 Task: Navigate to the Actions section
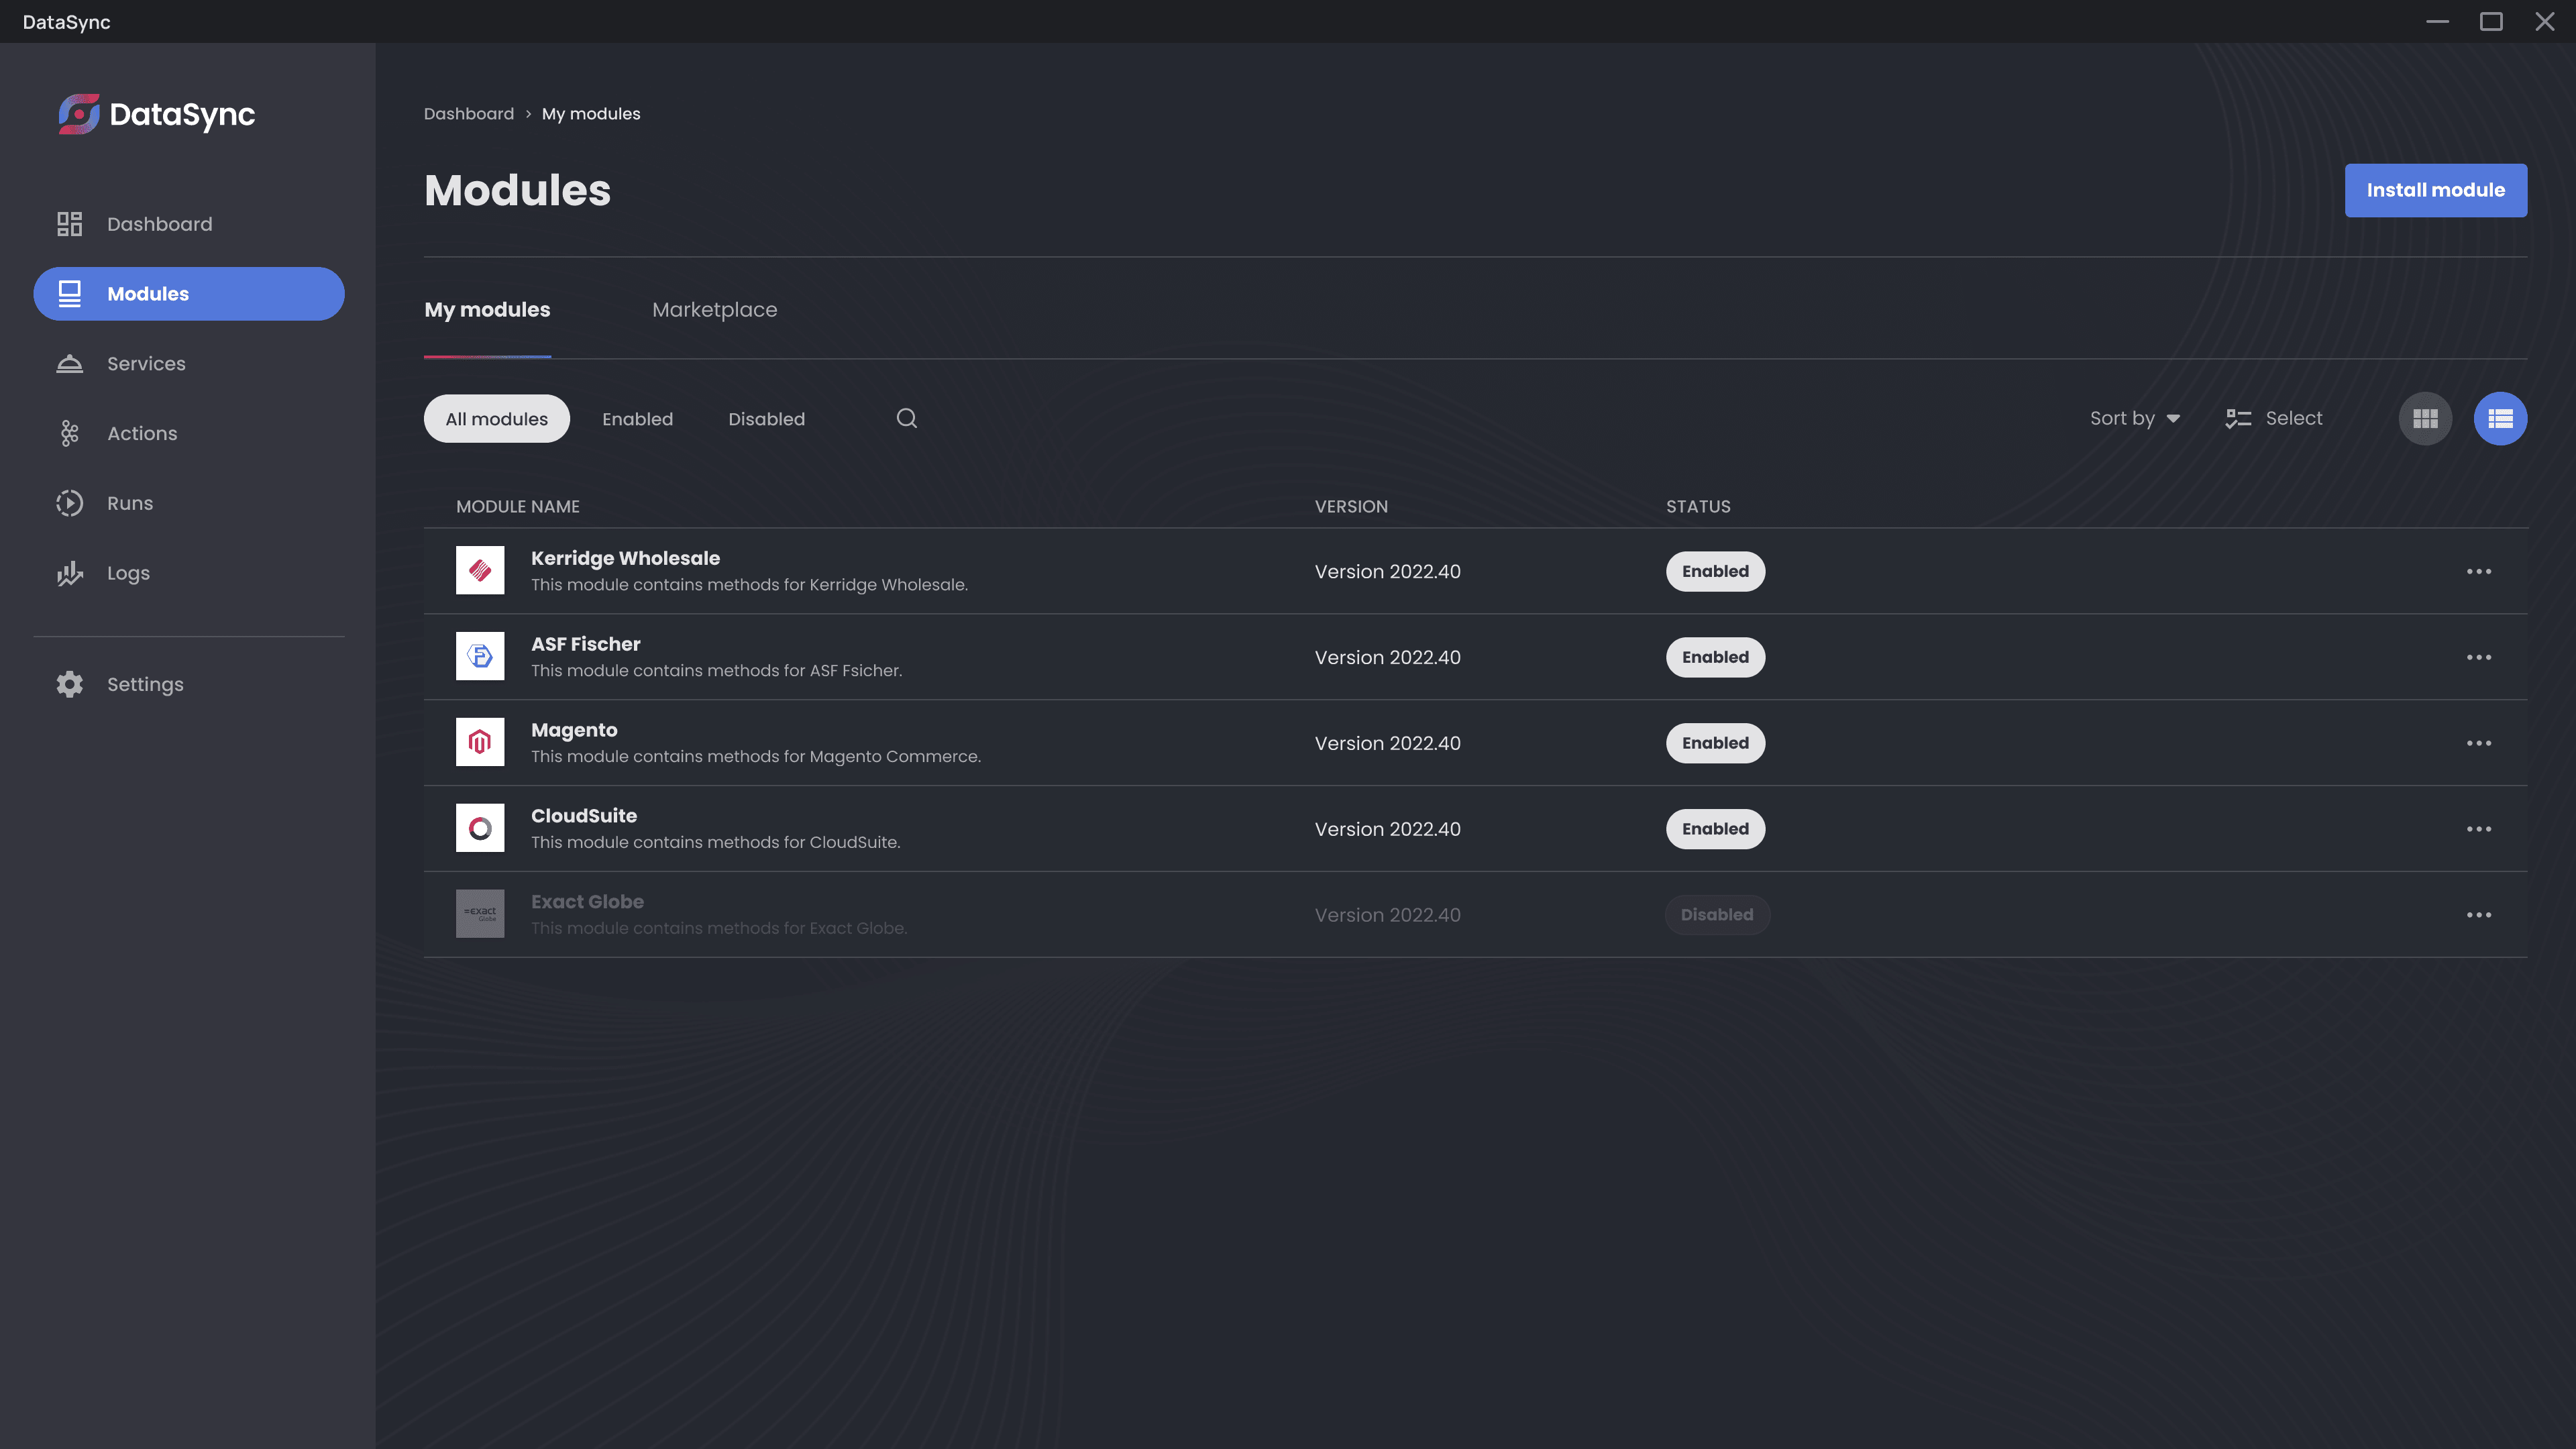[x=142, y=433]
